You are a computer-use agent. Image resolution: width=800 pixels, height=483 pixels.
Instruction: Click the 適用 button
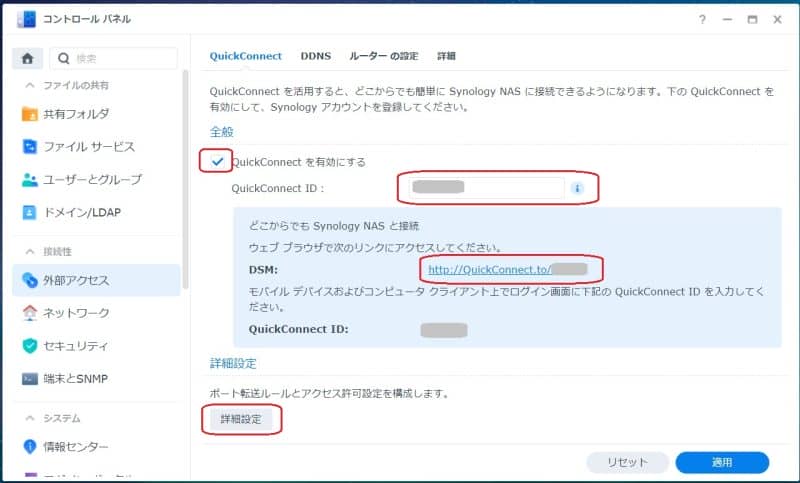coord(722,462)
